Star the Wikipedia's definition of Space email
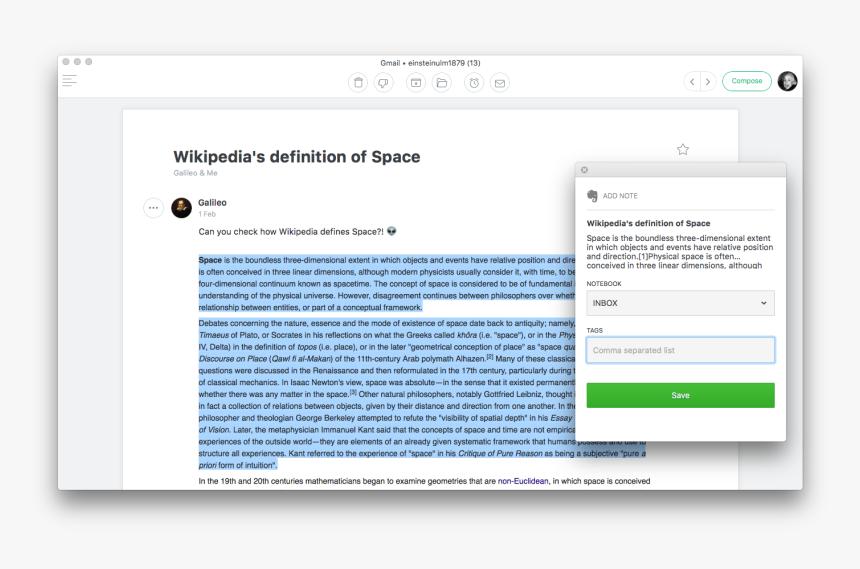The width and height of the screenshot is (860, 569). [x=682, y=149]
